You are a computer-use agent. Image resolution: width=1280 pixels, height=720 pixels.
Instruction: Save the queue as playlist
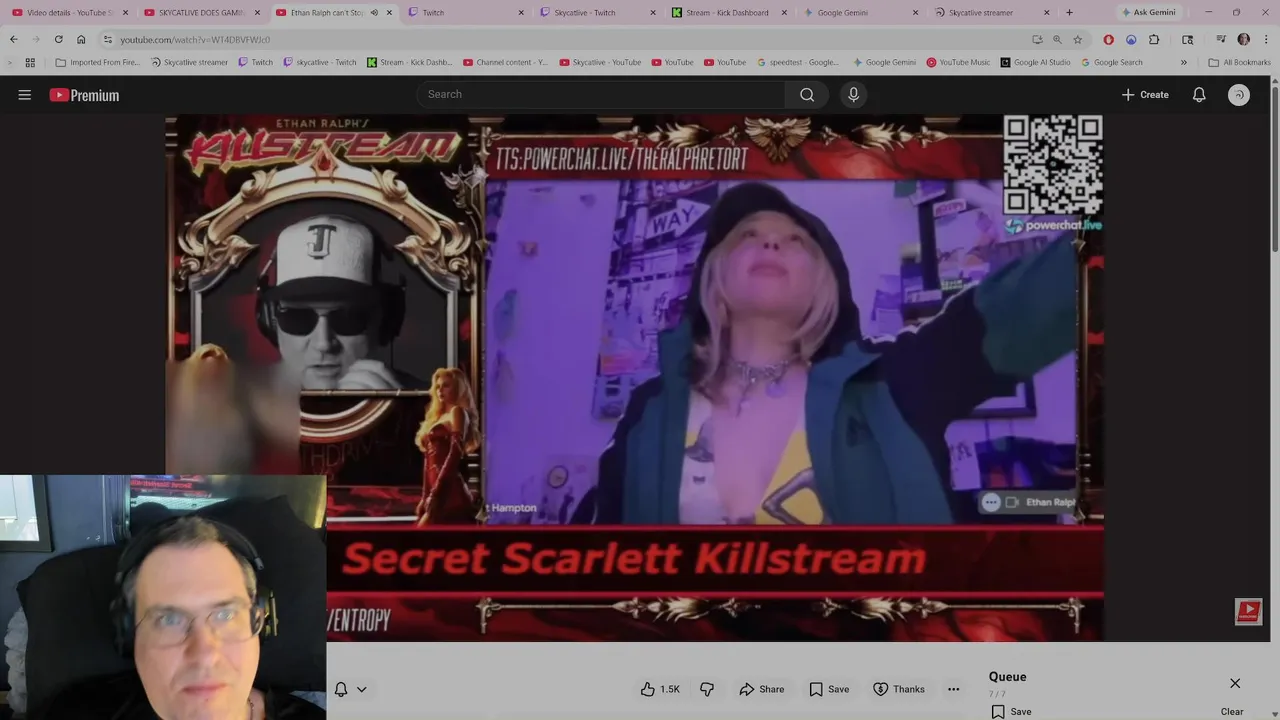[1011, 711]
